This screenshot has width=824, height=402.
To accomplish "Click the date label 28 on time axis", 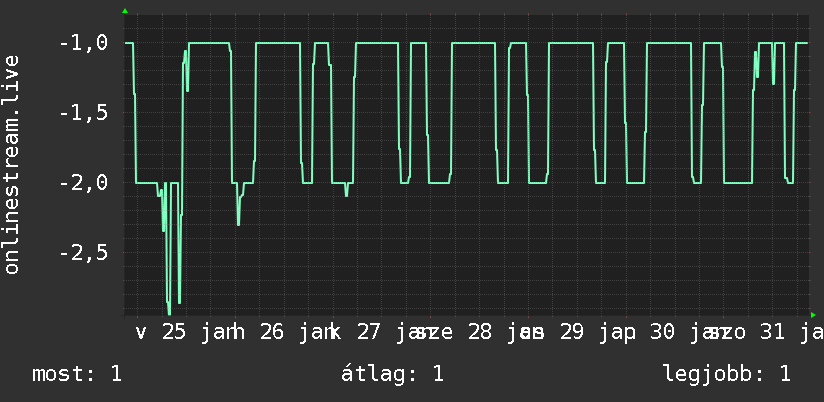I will (480, 333).
